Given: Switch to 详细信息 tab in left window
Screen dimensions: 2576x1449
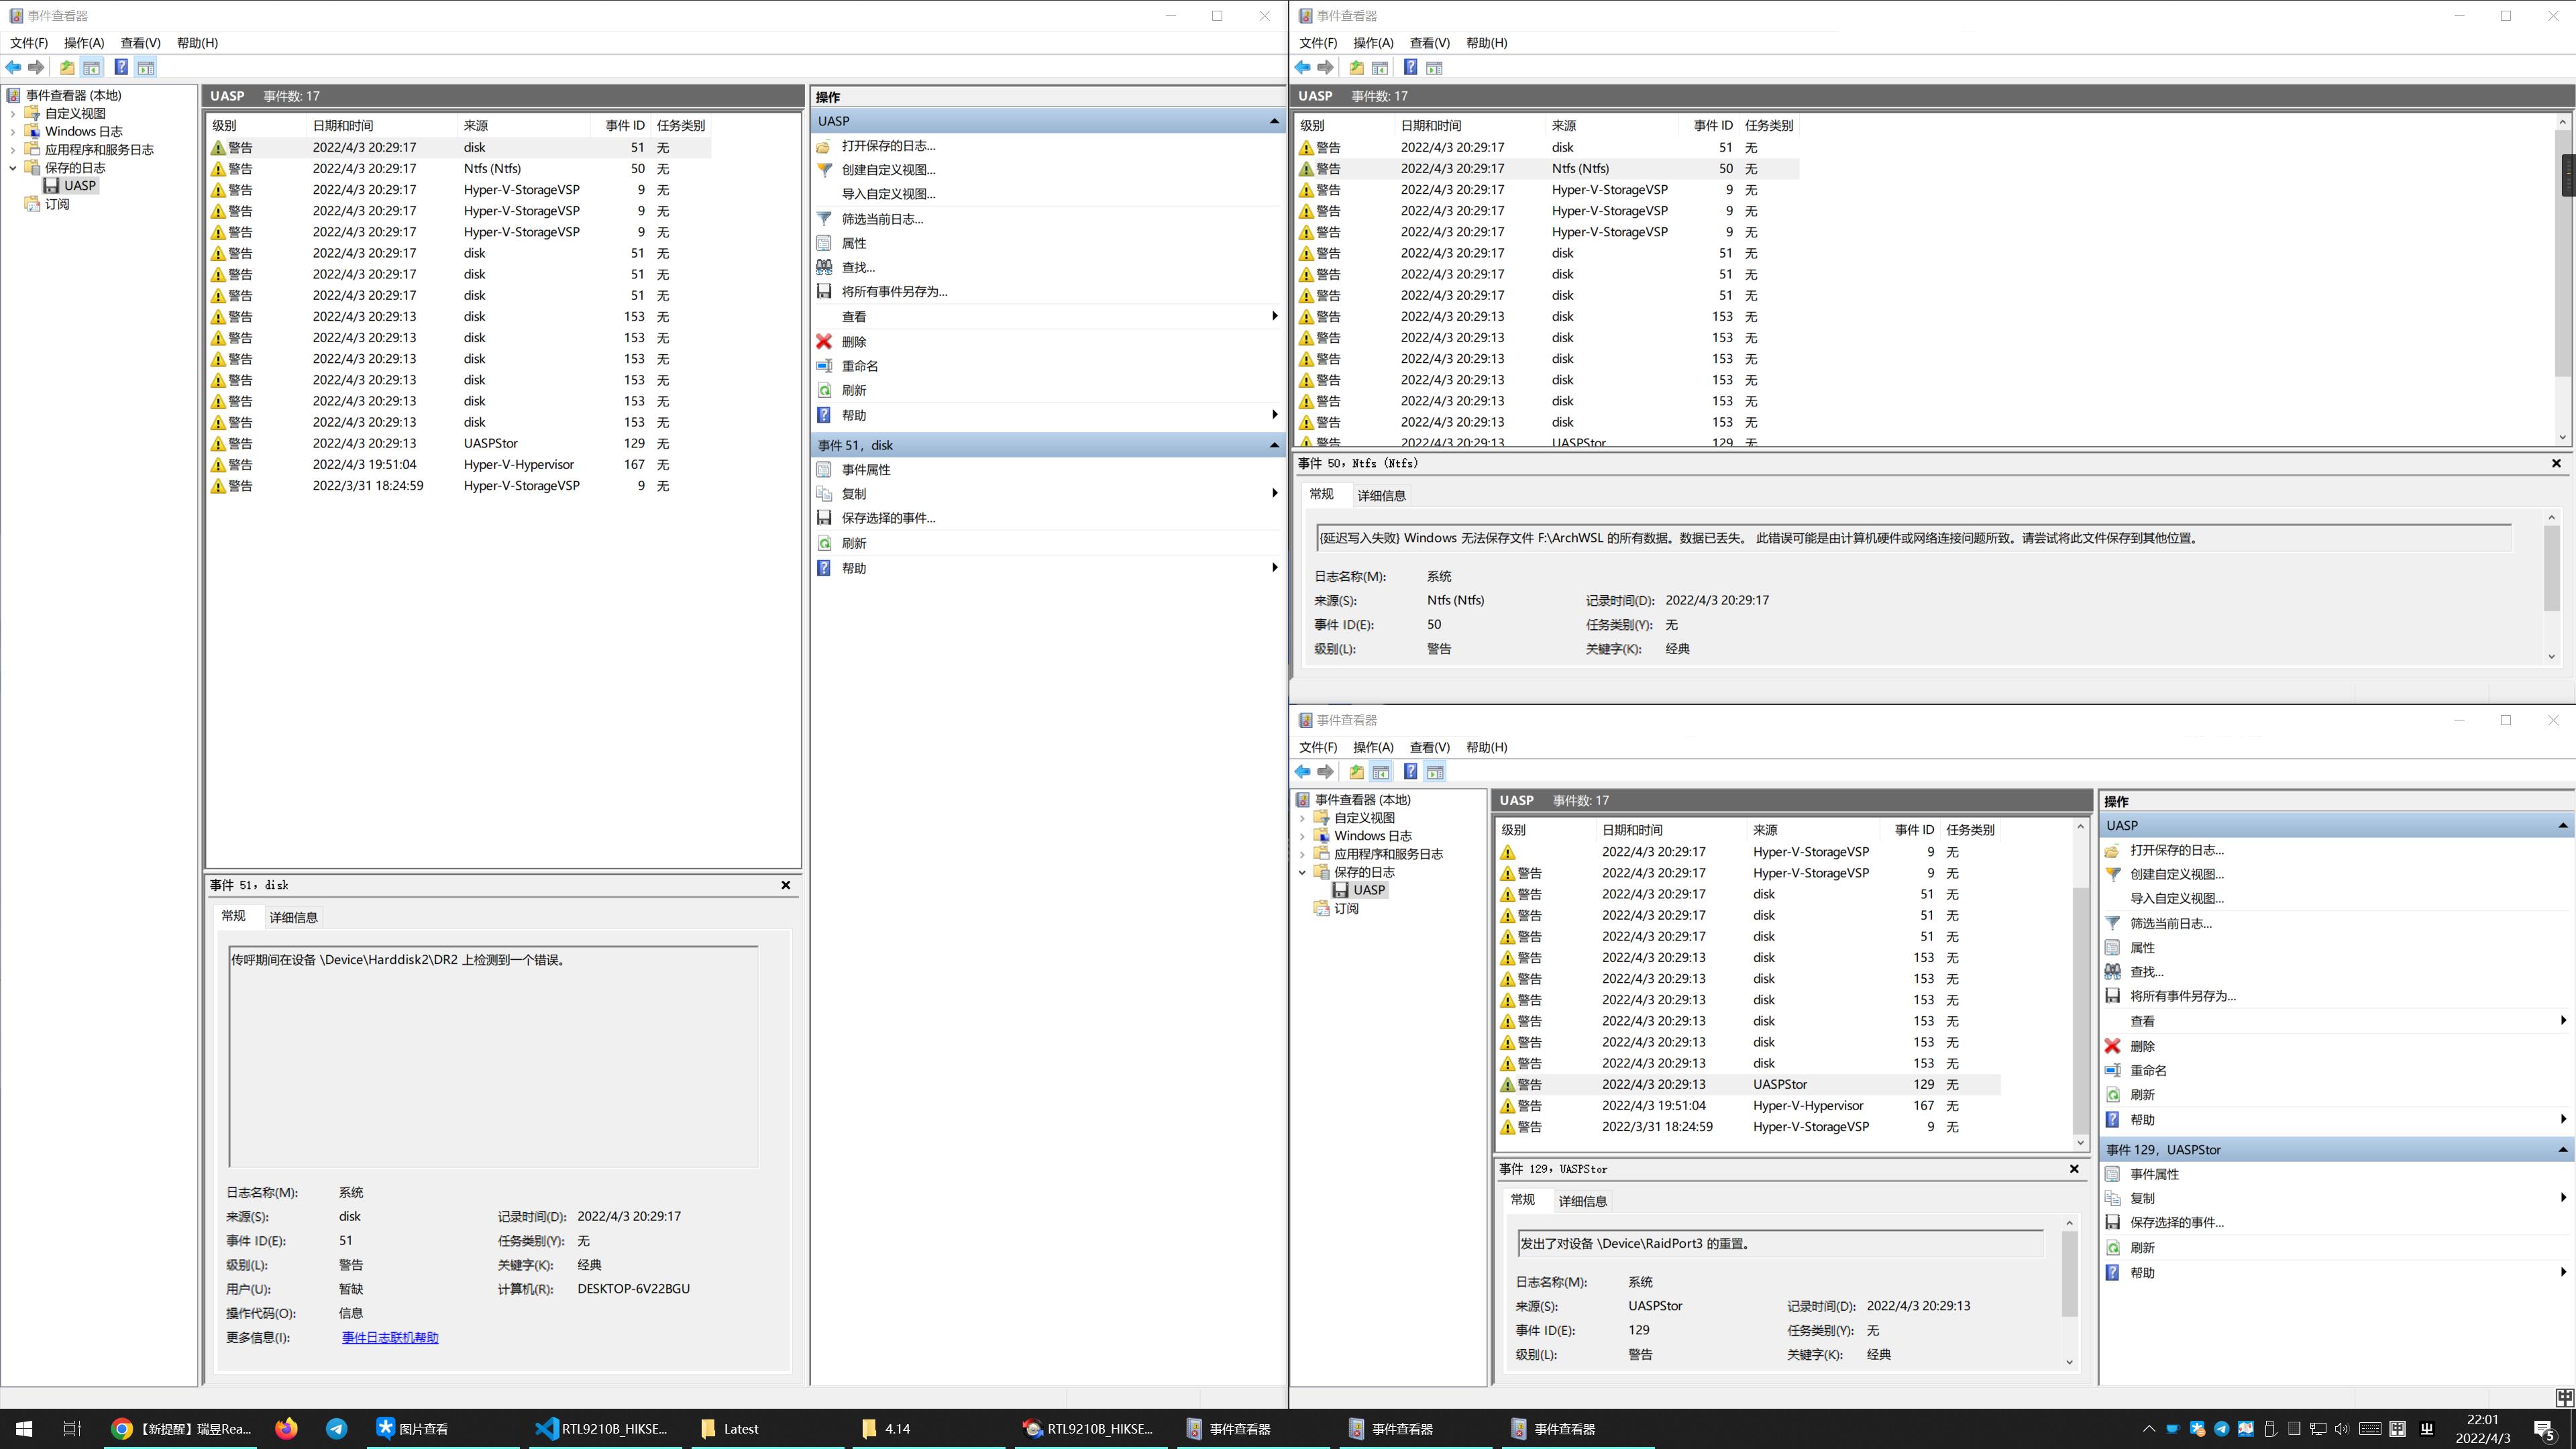Looking at the screenshot, I should (293, 917).
